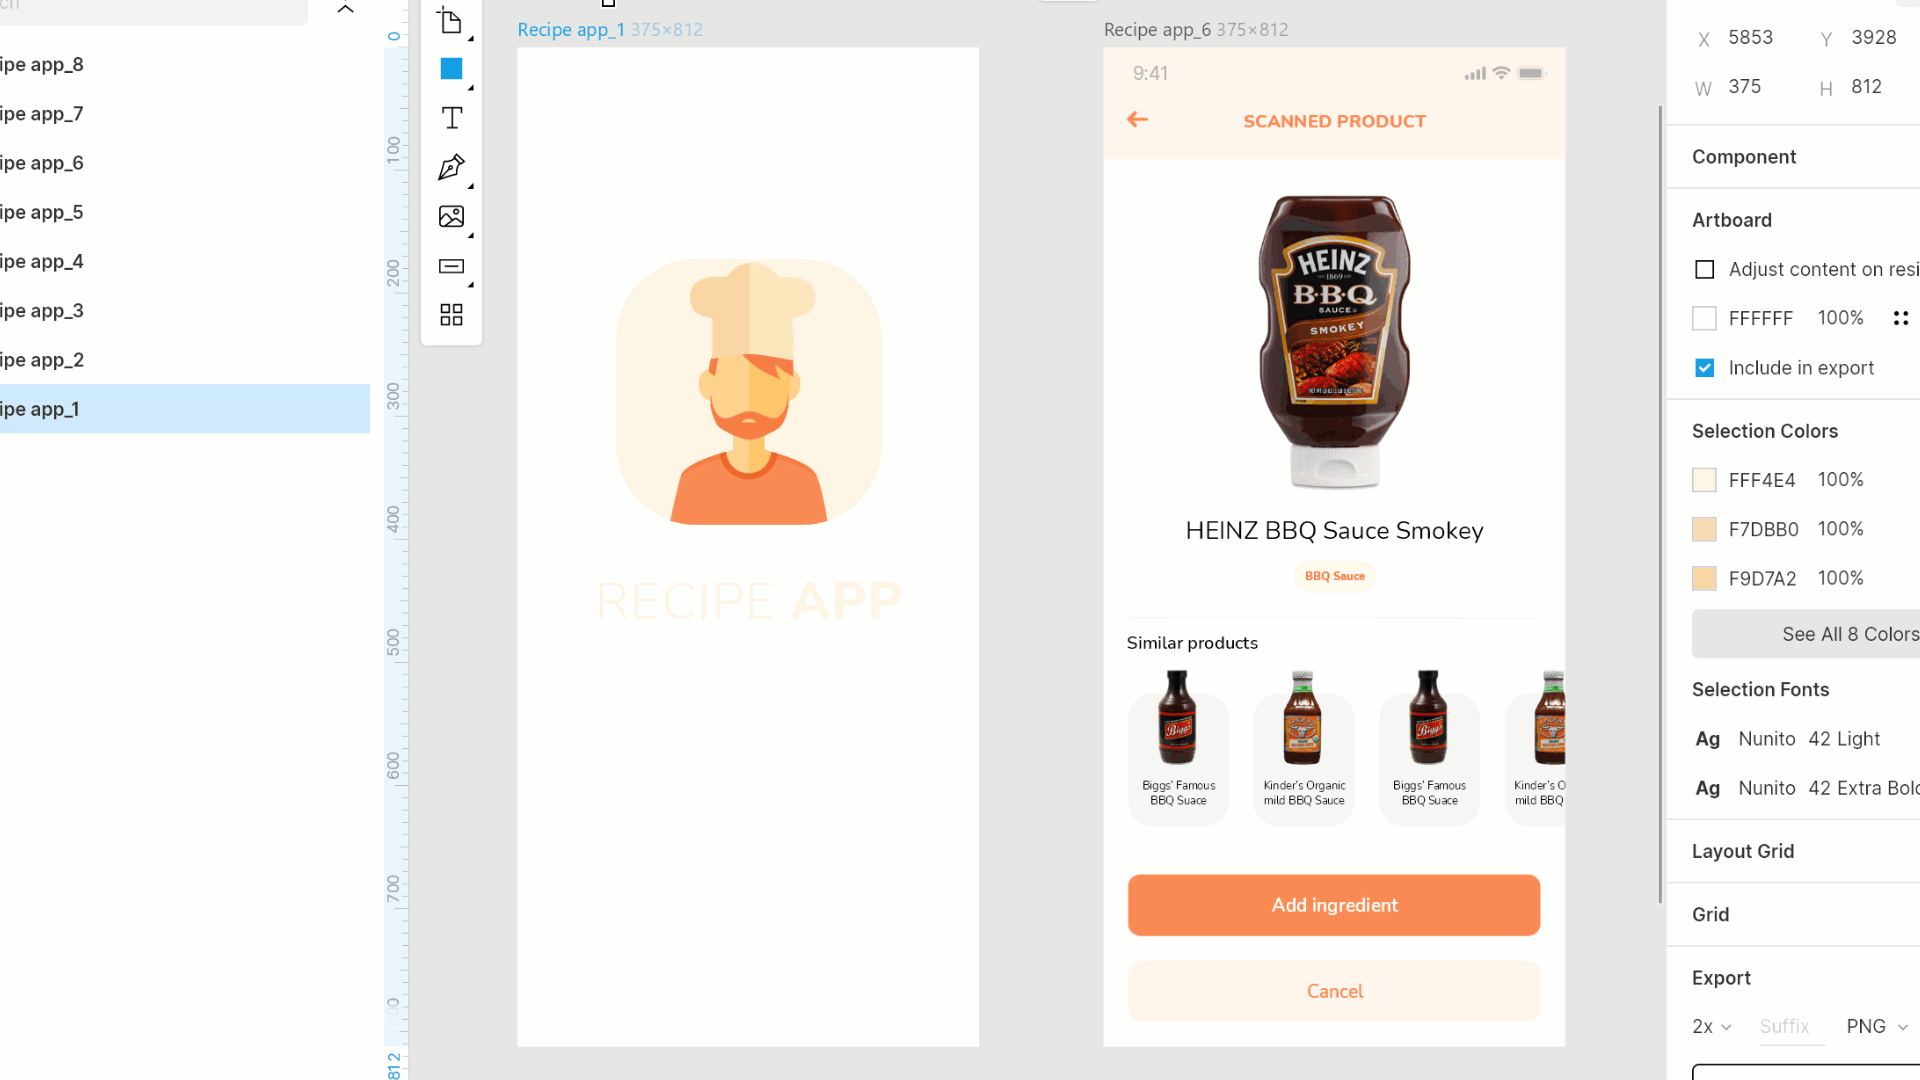Select Recipe app_4 layer

[185, 261]
